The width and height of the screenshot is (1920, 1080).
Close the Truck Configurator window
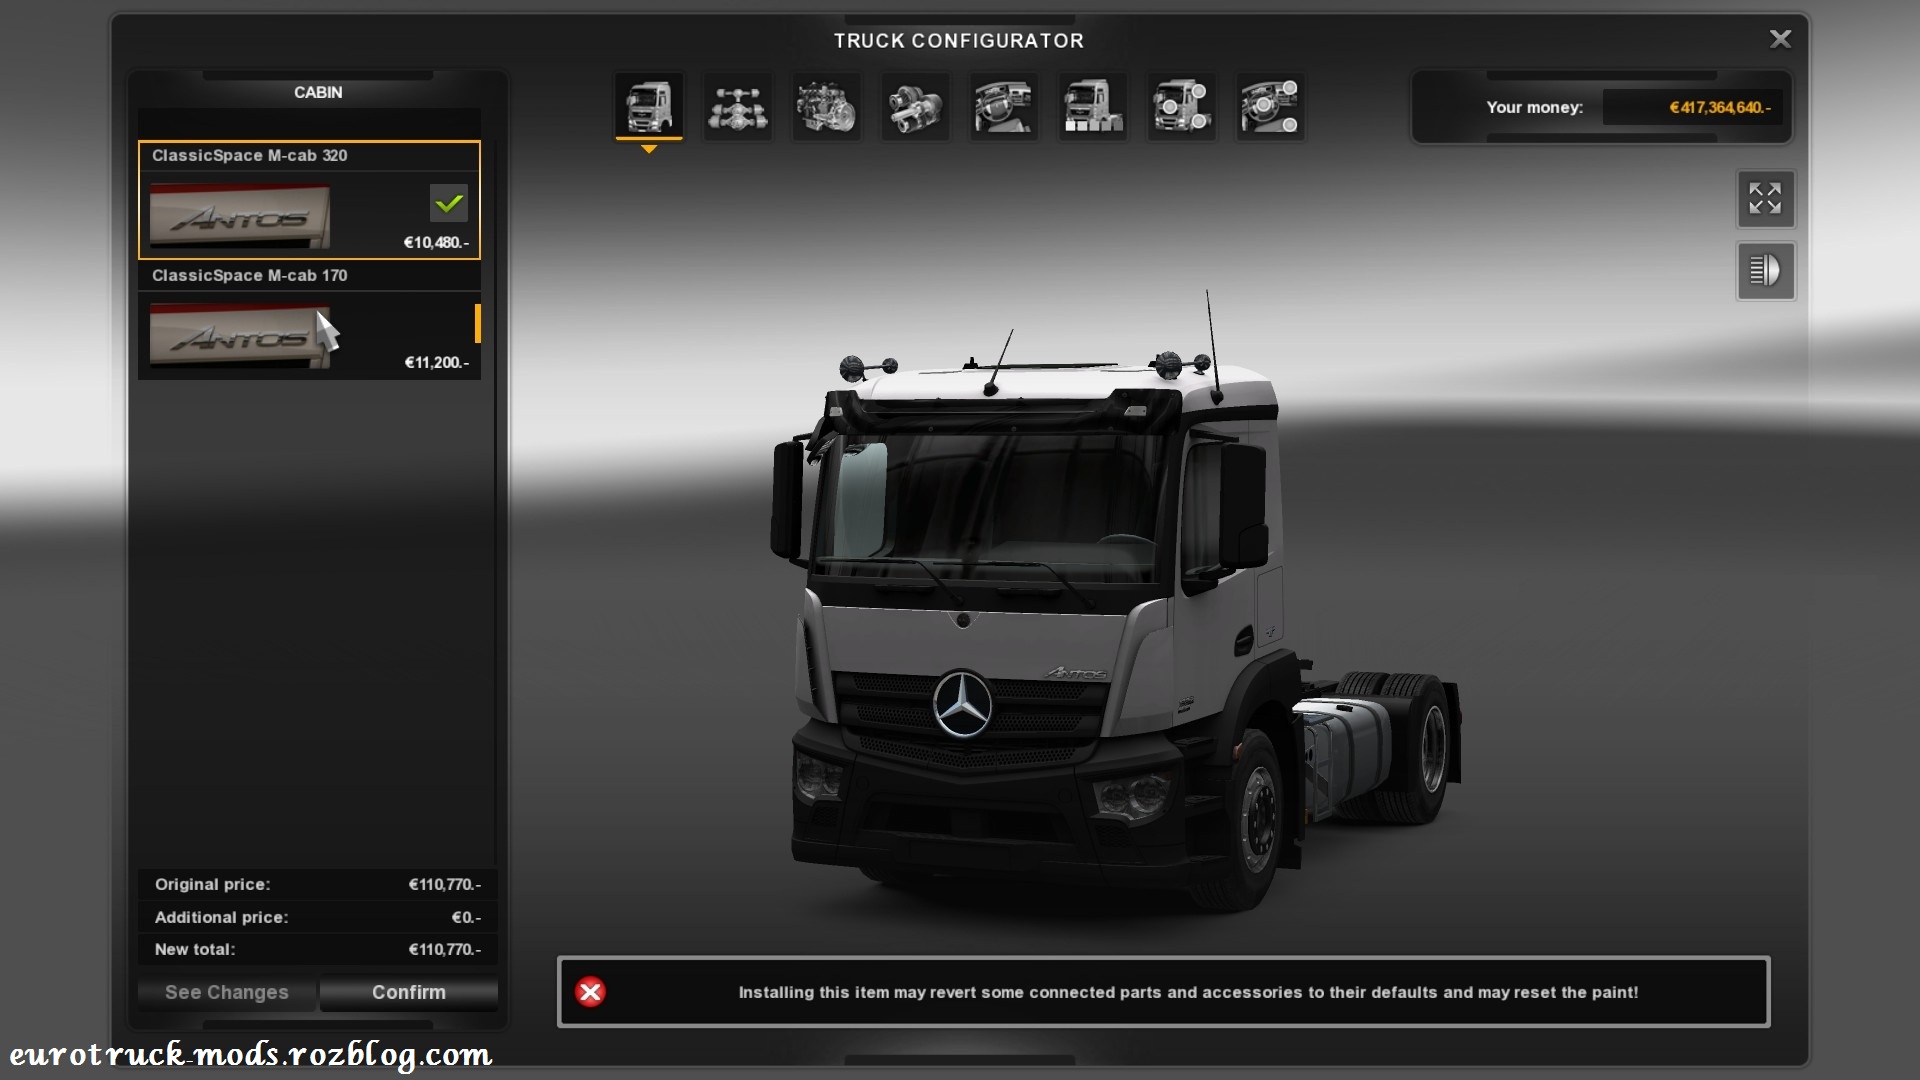[1780, 39]
